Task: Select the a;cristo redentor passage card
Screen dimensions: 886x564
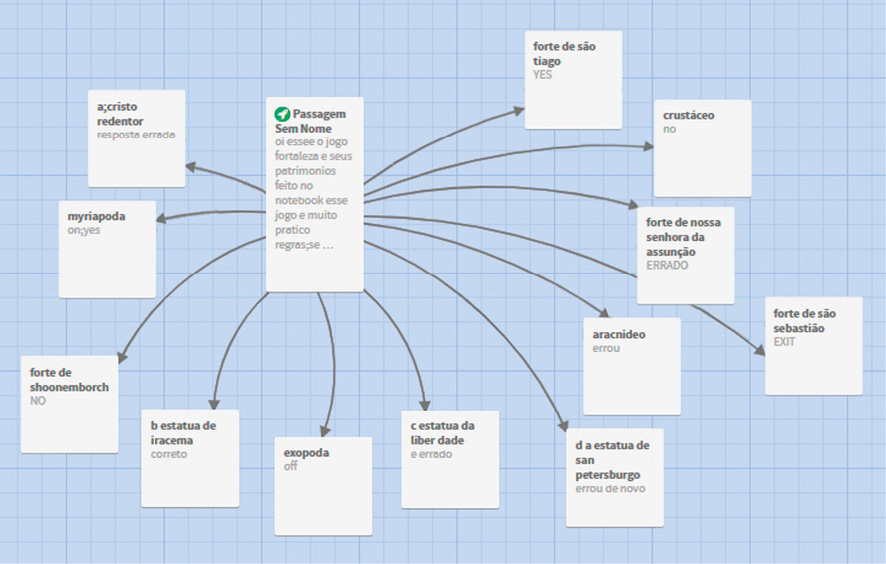Action: [136, 138]
